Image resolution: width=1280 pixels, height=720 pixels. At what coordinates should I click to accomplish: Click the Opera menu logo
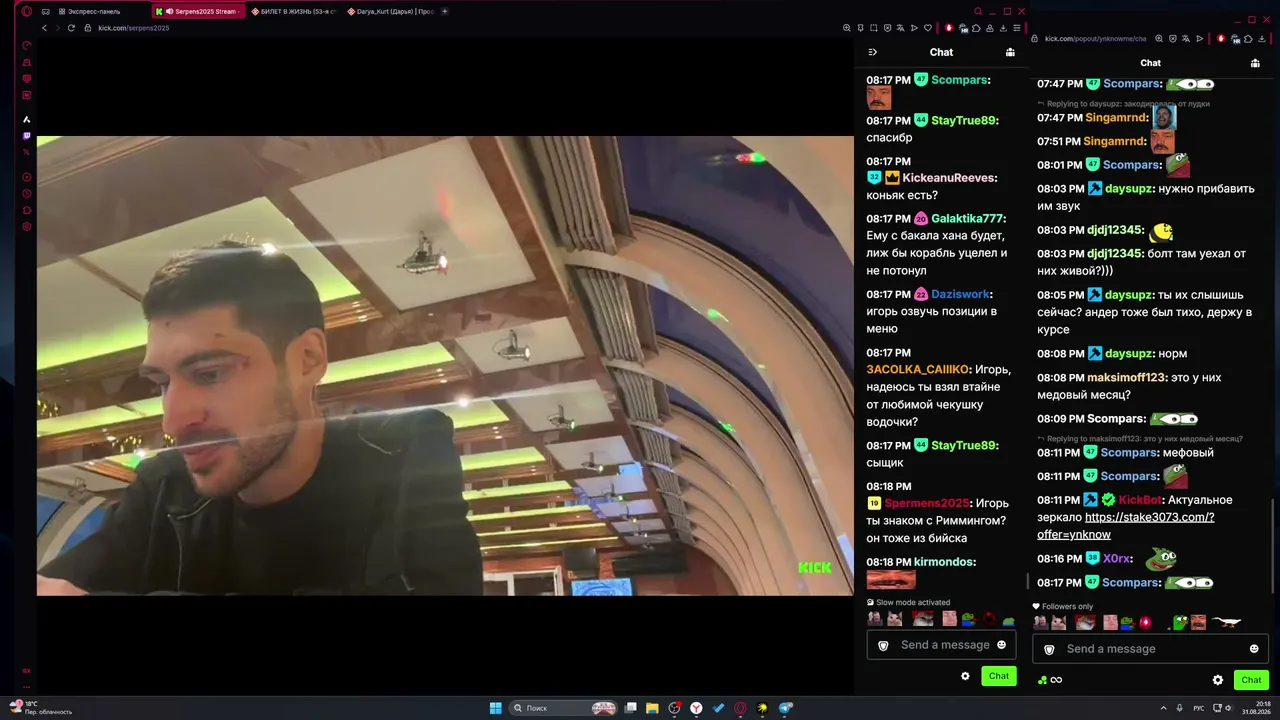[27, 11]
